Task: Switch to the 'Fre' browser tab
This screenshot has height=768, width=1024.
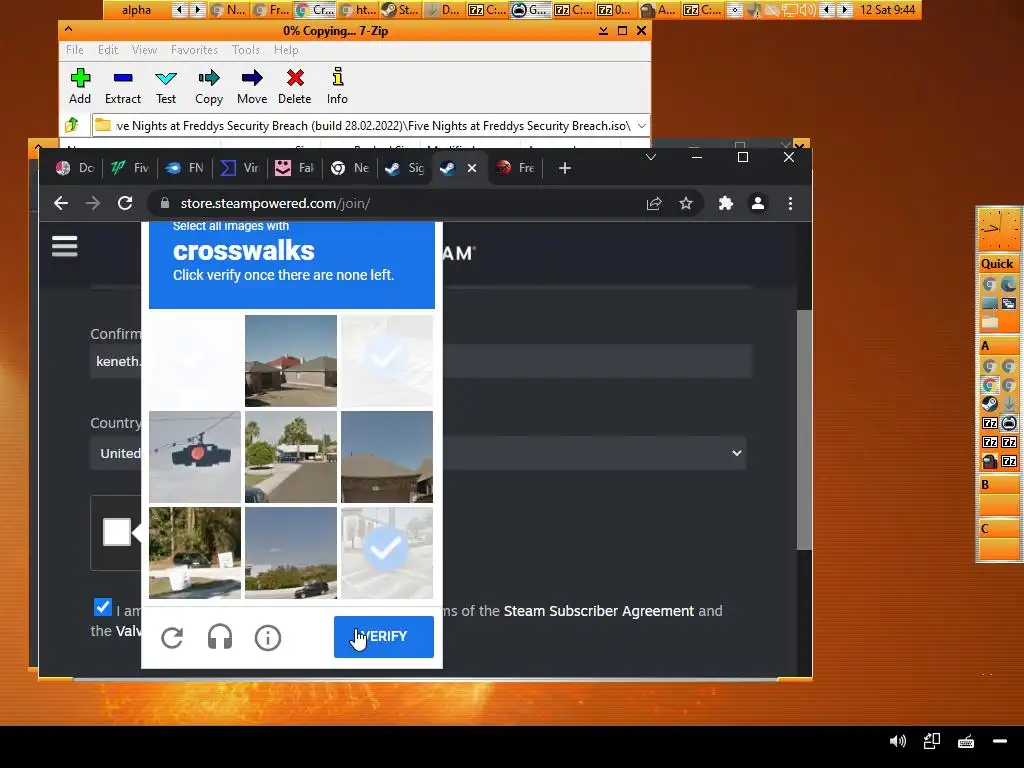Action: pos(515,168)
